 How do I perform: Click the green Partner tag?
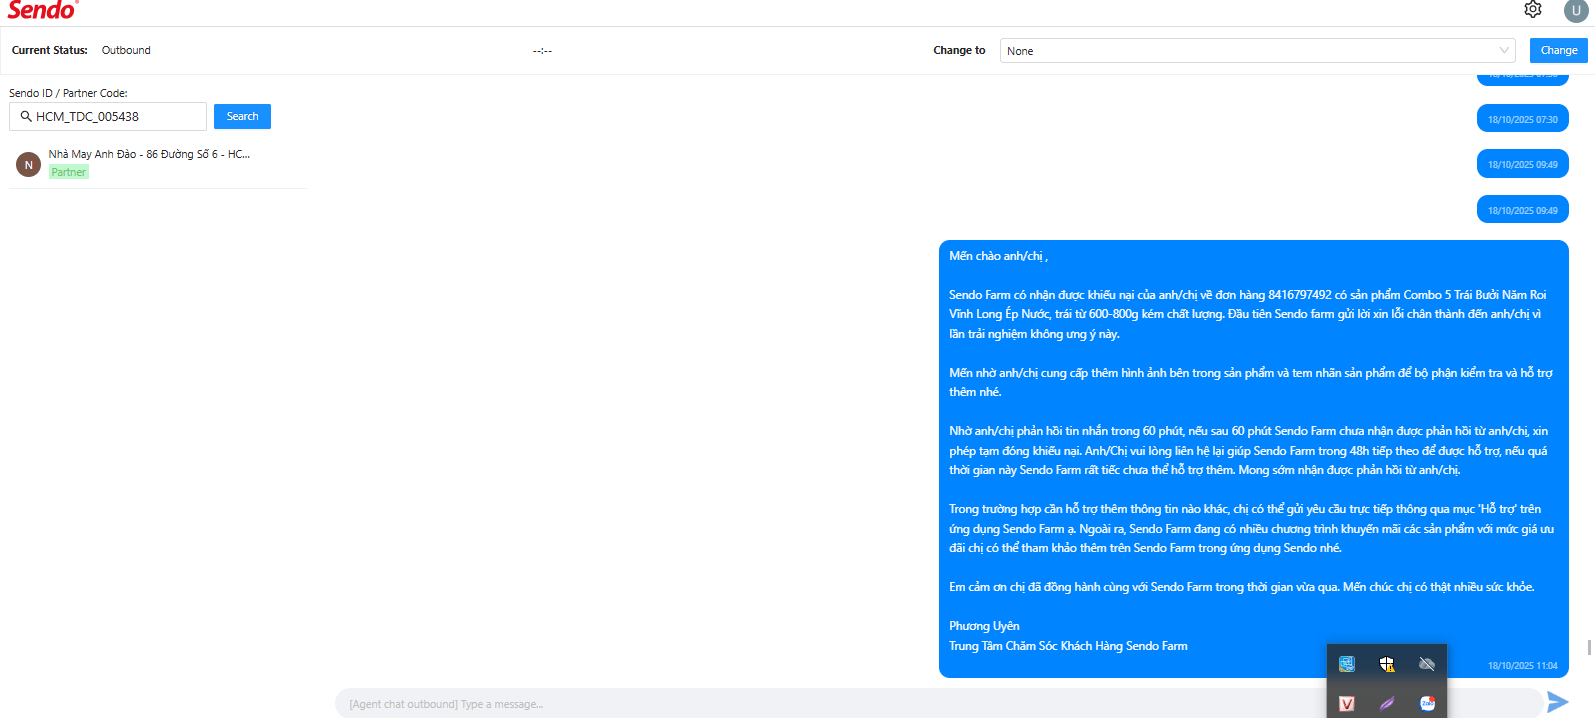[69, 172]
